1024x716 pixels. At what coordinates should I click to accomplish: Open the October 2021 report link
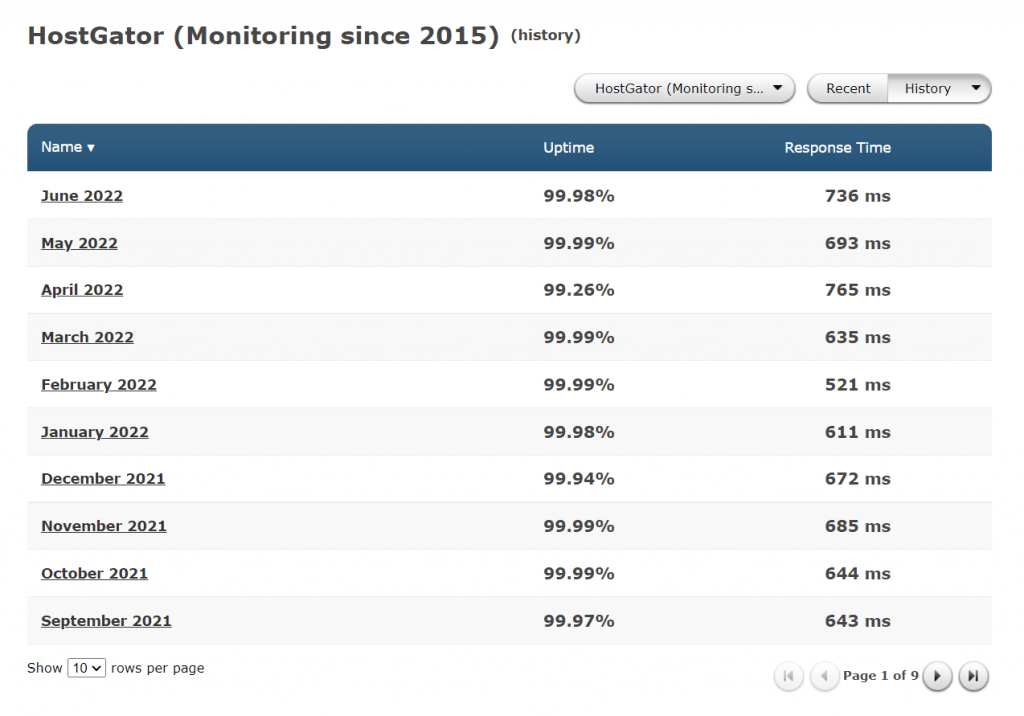(x=94, y=574)
